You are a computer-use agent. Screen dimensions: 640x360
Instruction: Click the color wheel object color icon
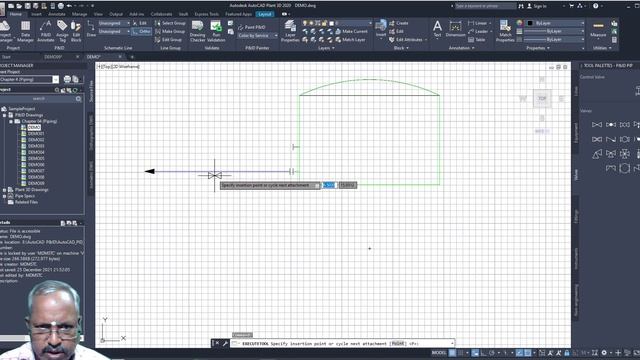[x=519, y=23]
